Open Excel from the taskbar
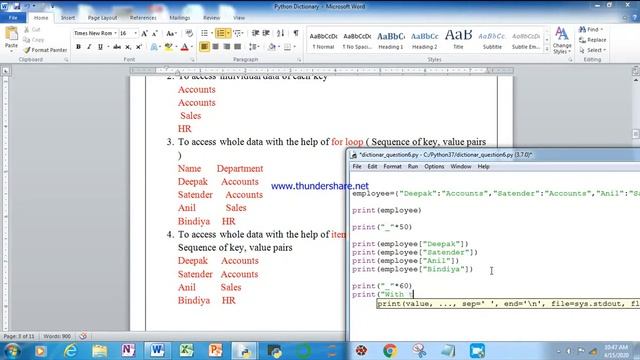 pos(186,351)
